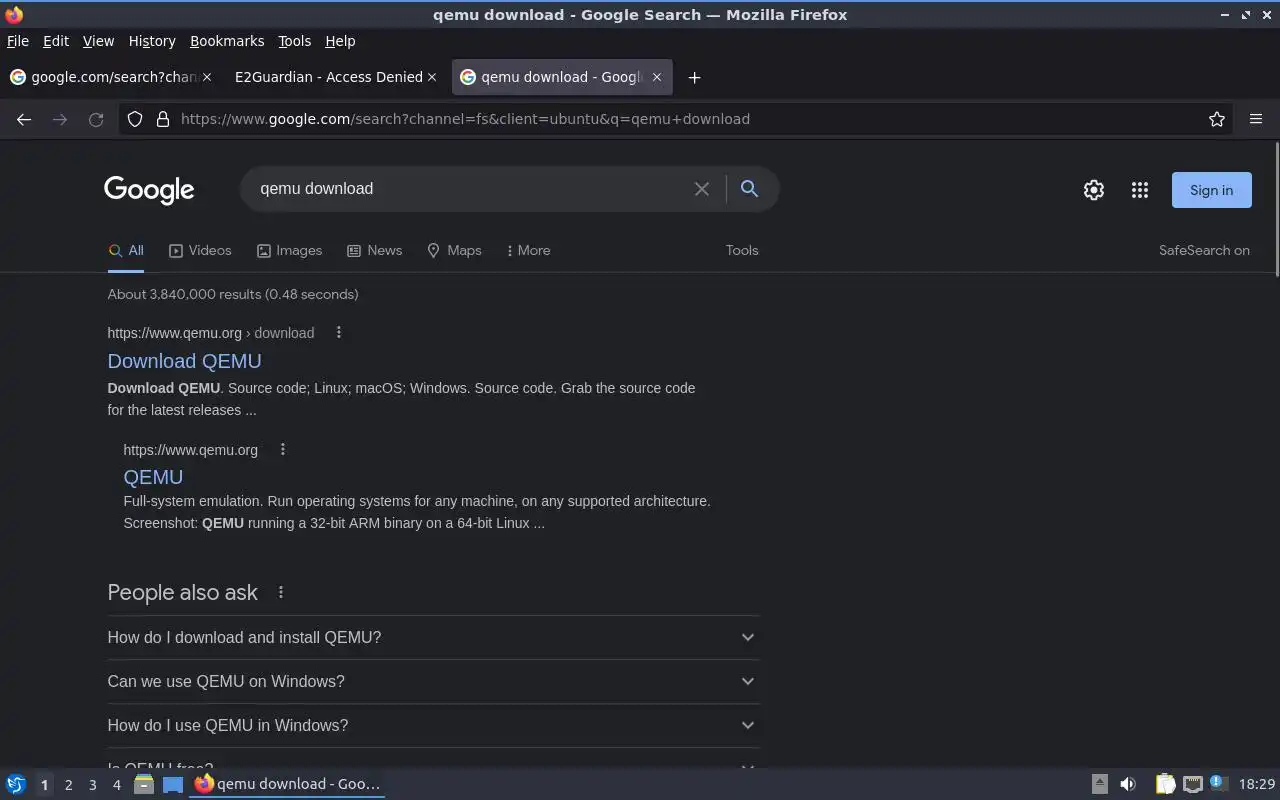This screenshot has height=800, width=1280.
Task: Click the qemu.org download breadcrumb URL
Action: click(x=211, y=333)
